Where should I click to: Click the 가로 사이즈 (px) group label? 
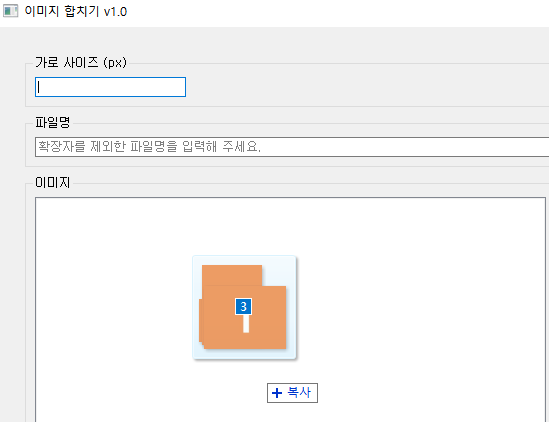[81, 63]
